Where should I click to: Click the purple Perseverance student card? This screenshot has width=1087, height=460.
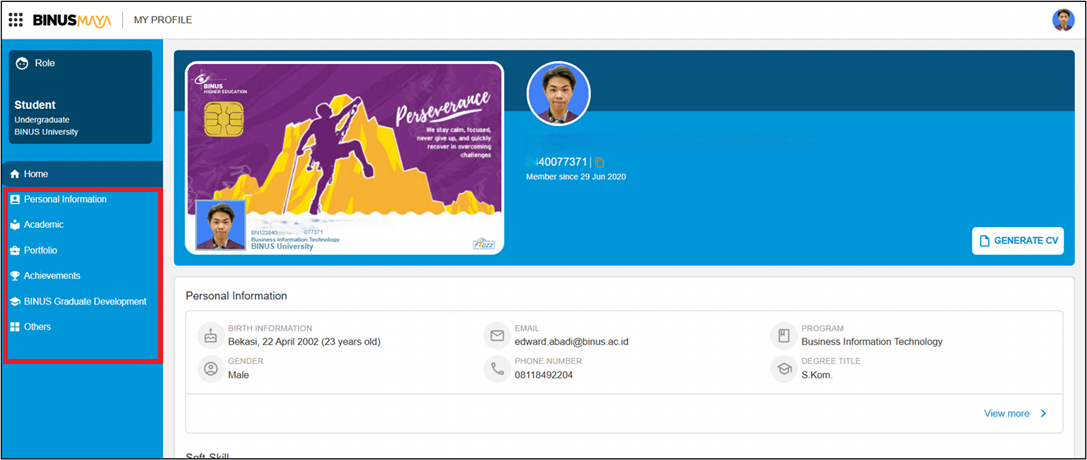[x=345, y=158]
